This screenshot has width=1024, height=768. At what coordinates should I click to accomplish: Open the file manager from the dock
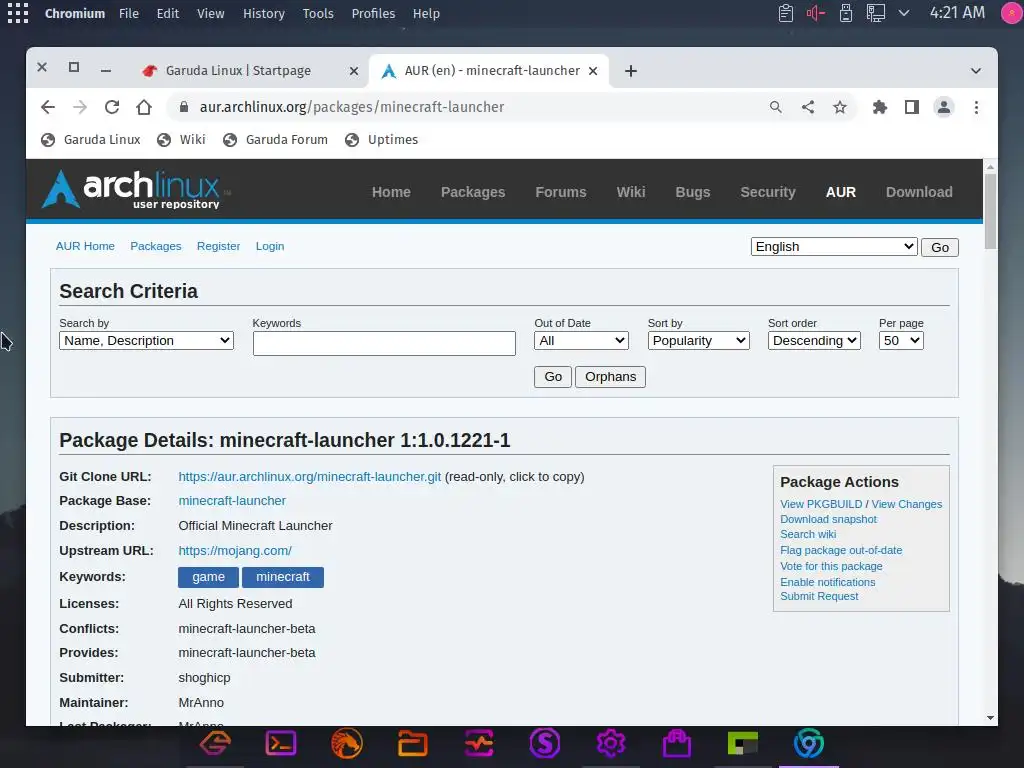413,743
